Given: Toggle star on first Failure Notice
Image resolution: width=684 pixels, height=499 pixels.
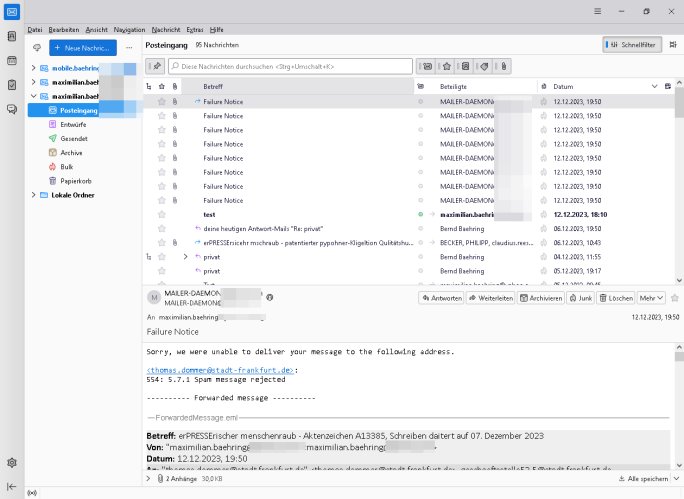Looking at the screenshot, I should [162, 102].
